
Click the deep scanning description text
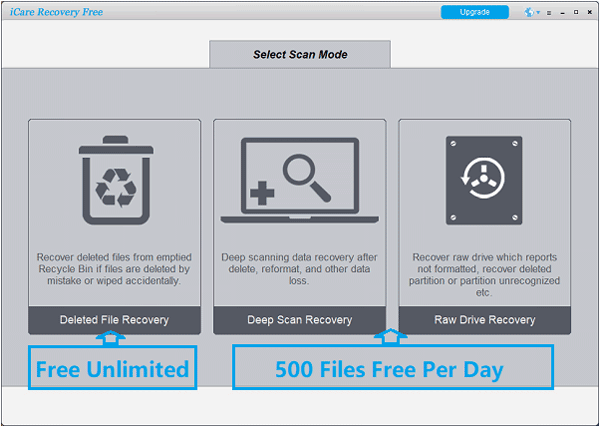(x=299, y=268)
